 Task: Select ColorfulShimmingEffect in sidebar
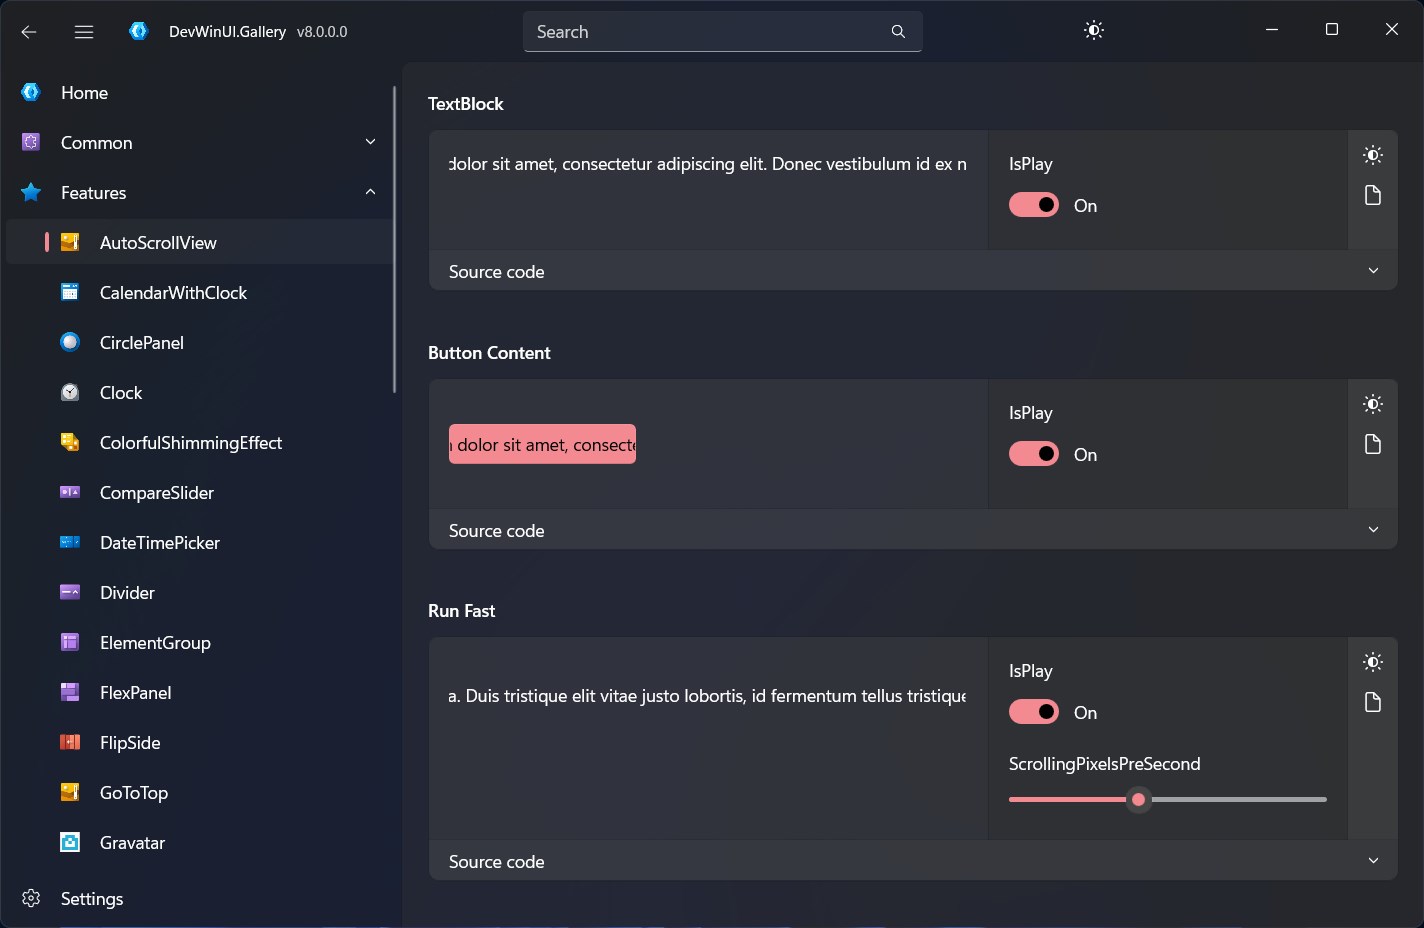click(190, 443)
